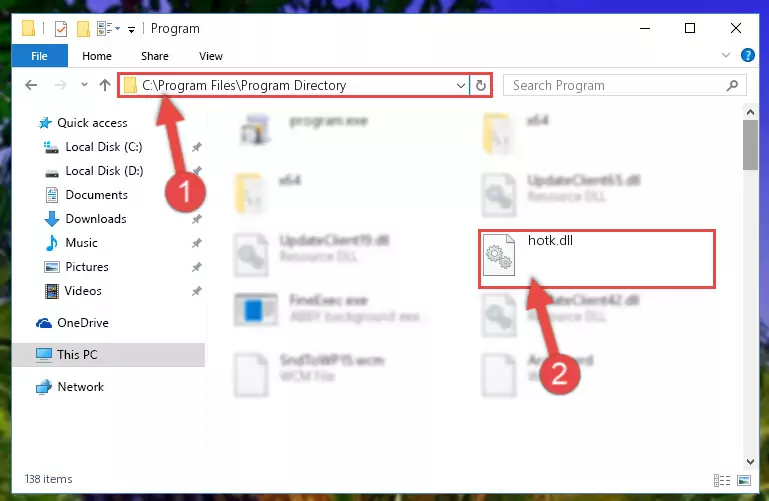Click the Properties quick access toolbar icon
Screen dimensions: 769x501
click(x=61, y=29)
